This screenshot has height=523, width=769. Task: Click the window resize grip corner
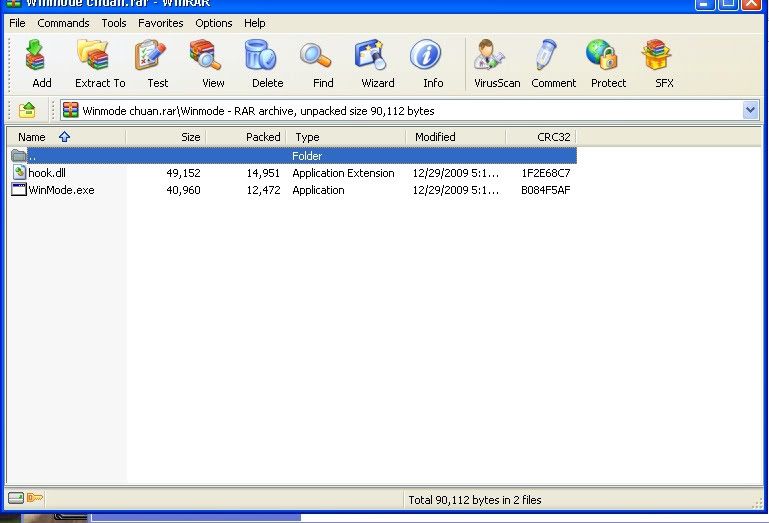pyautogui.click(x=757, y=501)
